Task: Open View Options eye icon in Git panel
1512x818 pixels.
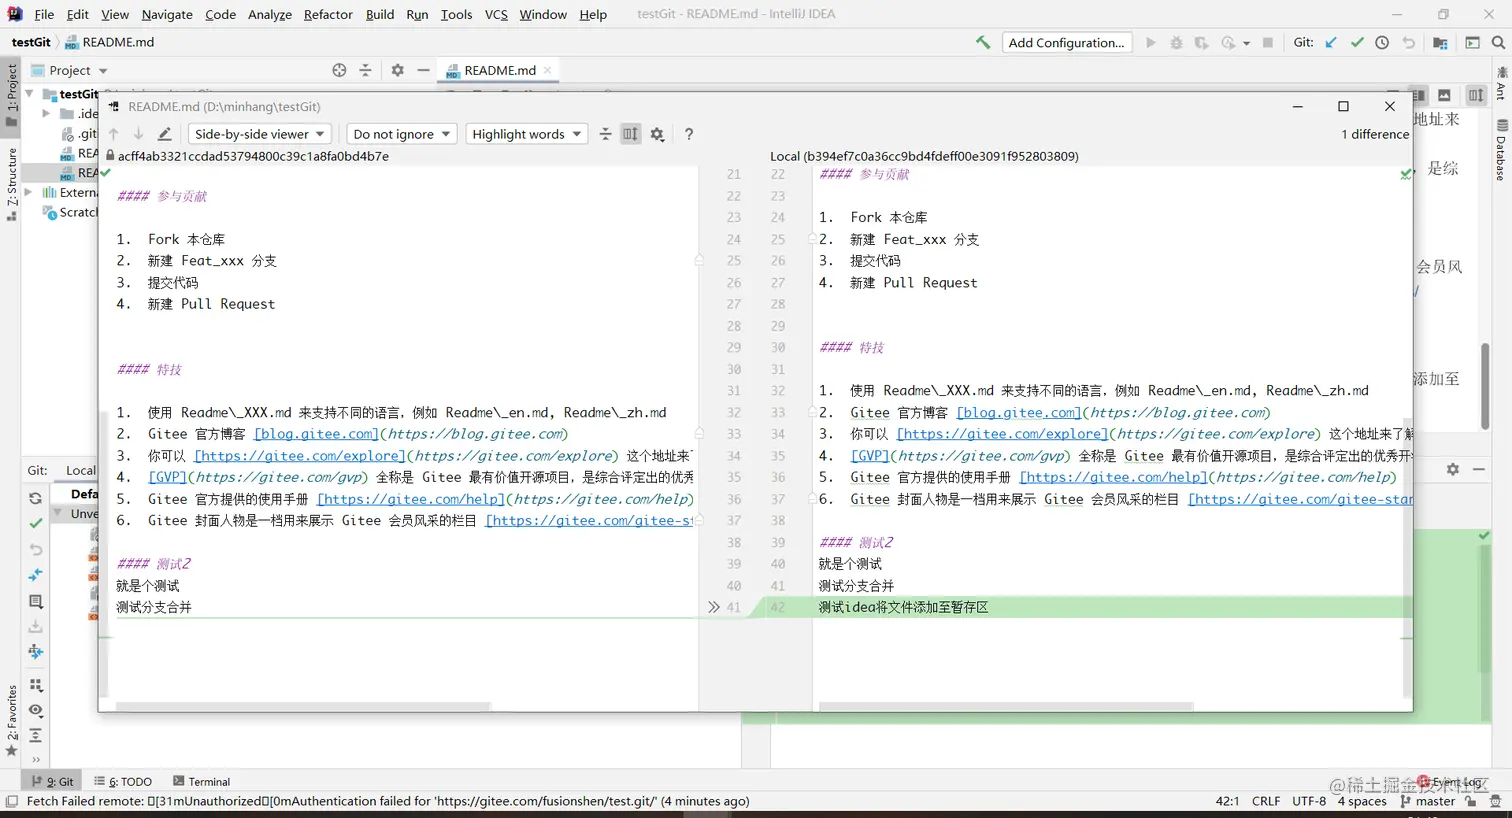Action: tap(35, 710)
